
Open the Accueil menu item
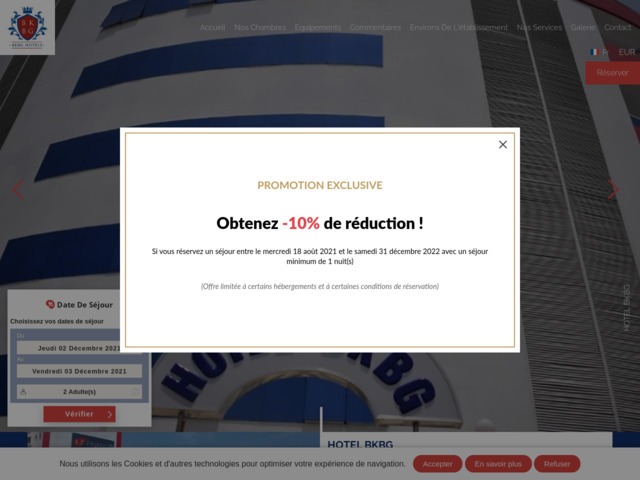212,28
